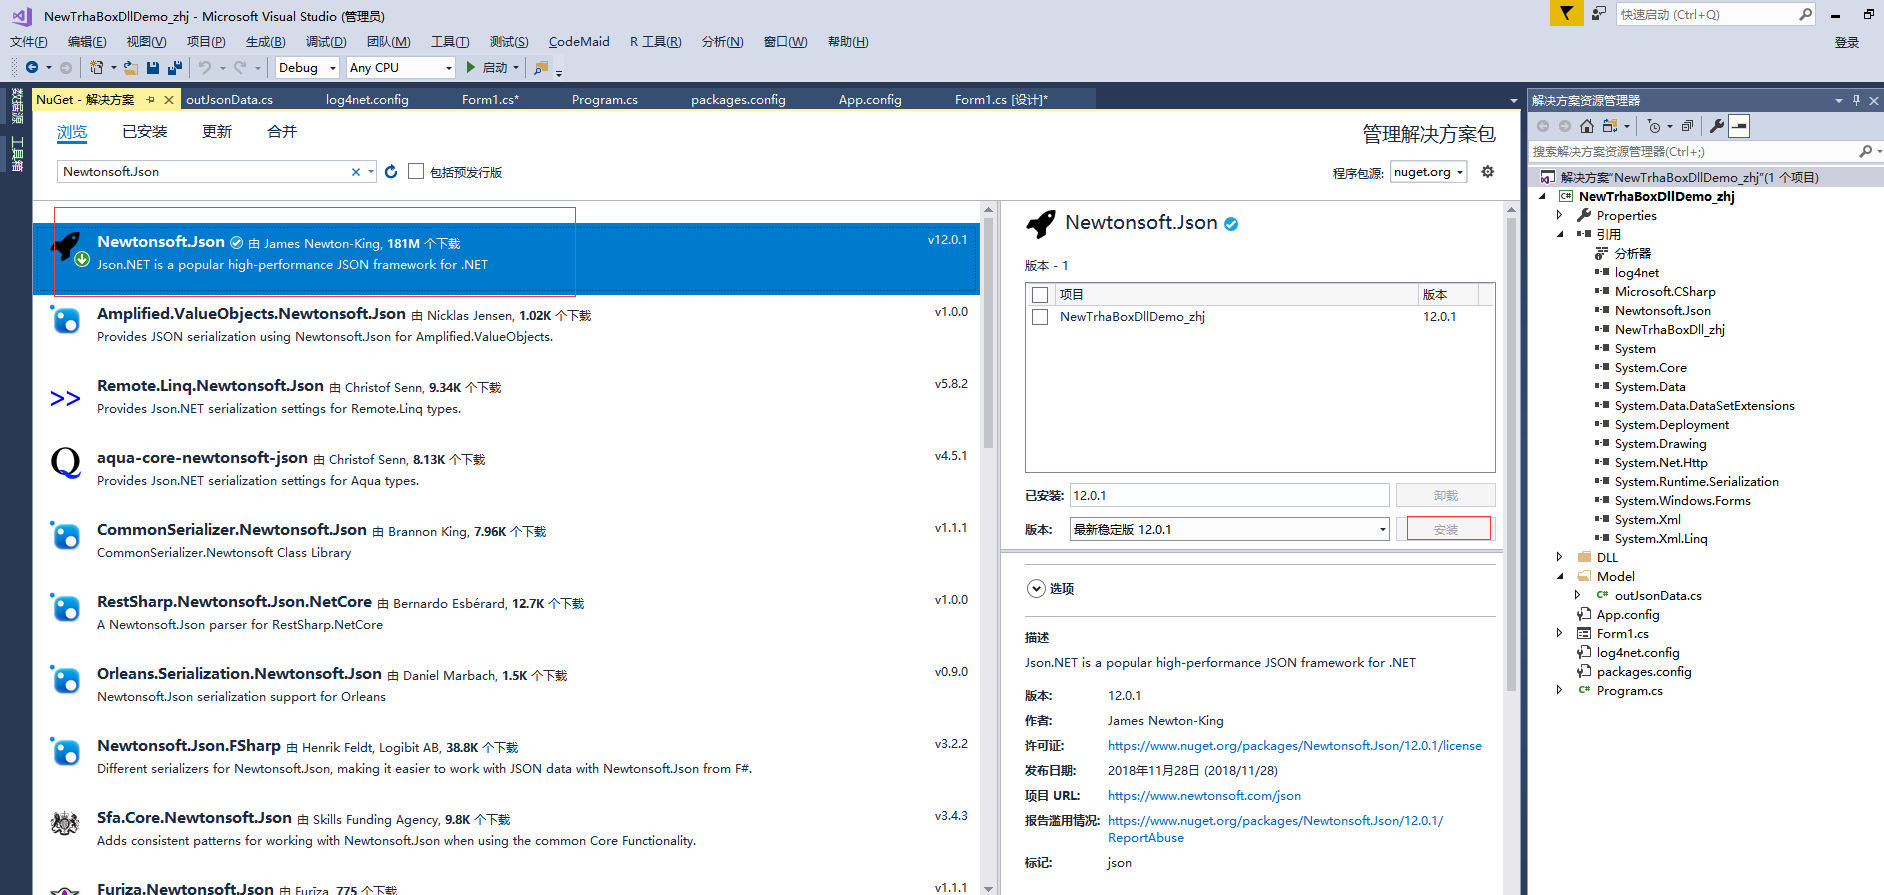Open NuGet settings gear icon
Screen dimensions: 1884x895
1488,172
